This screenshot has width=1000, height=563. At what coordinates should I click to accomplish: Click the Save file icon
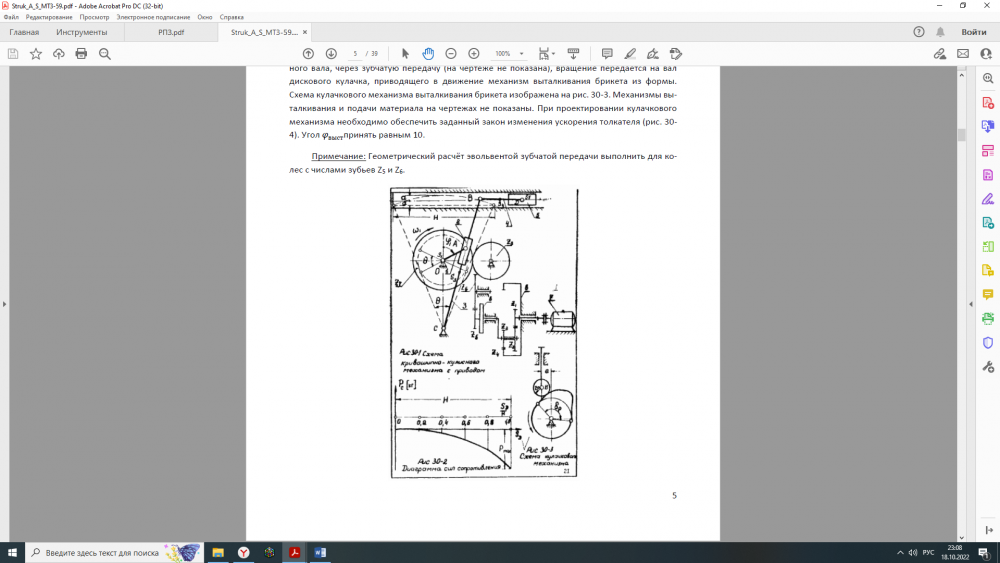point(13,54)
